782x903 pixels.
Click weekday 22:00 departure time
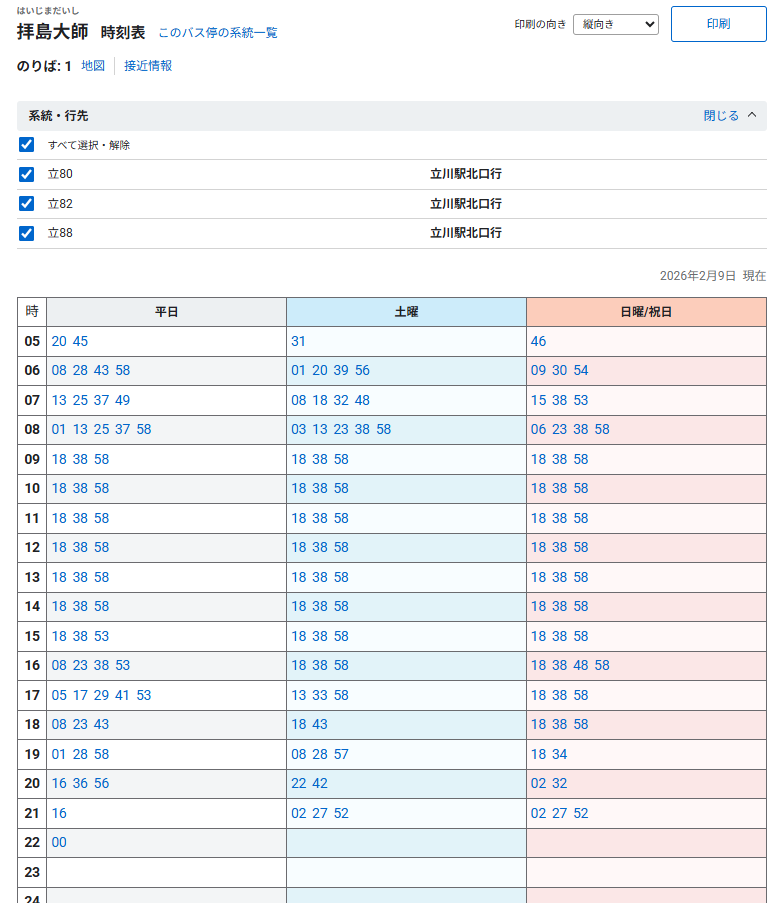[x=59, y=843]
